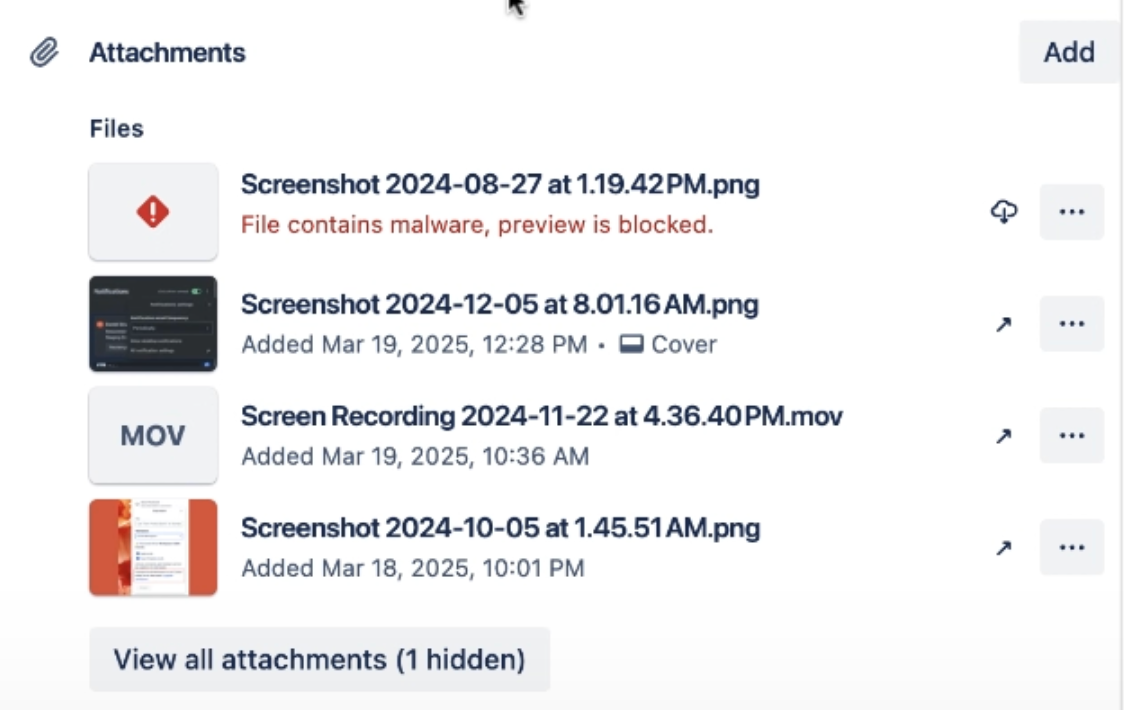Click the MOV file type thumbnail
Image resolution: width=1124 pixels, height=710 pixels.
pyautogui.click(x=153, y=436)
